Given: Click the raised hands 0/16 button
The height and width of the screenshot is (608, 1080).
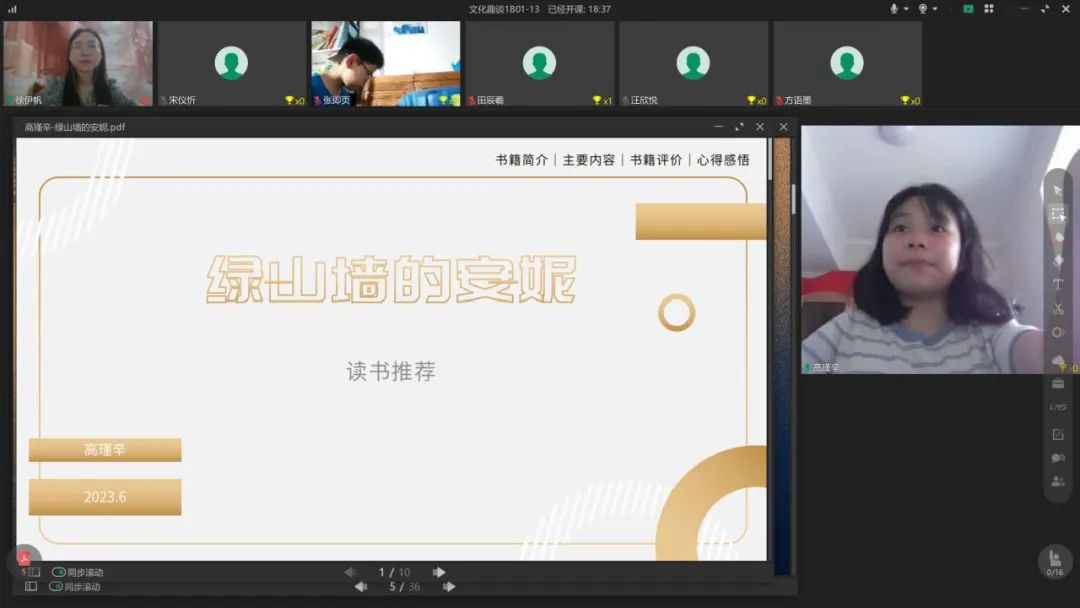Looking at the screenshot, I should (x=1055, y=561).
